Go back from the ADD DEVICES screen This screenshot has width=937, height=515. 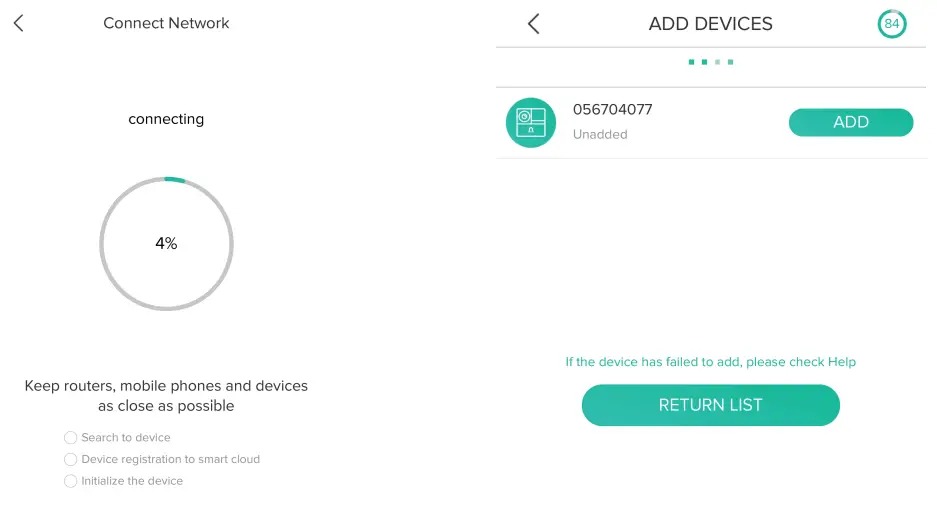click(x=533, y=24)
